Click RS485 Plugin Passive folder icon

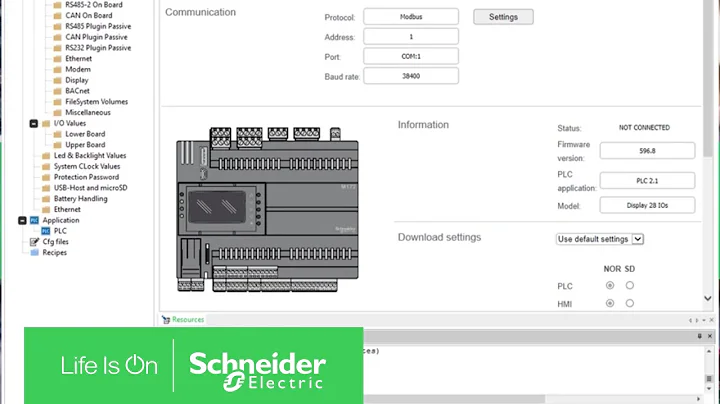click(x=57, y=27)
